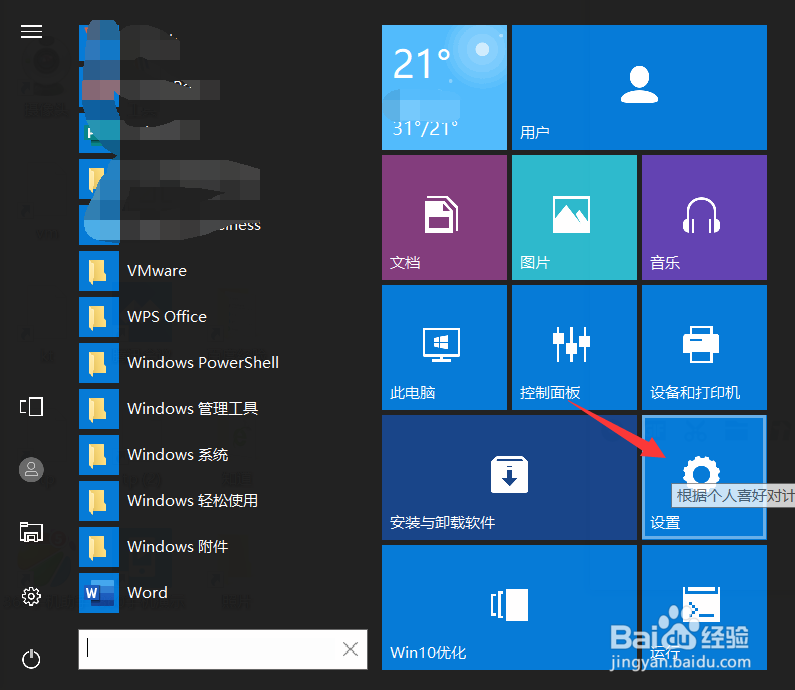795x690 pixels.
Task: Click the power button in the sidebar
Action: 31,659
